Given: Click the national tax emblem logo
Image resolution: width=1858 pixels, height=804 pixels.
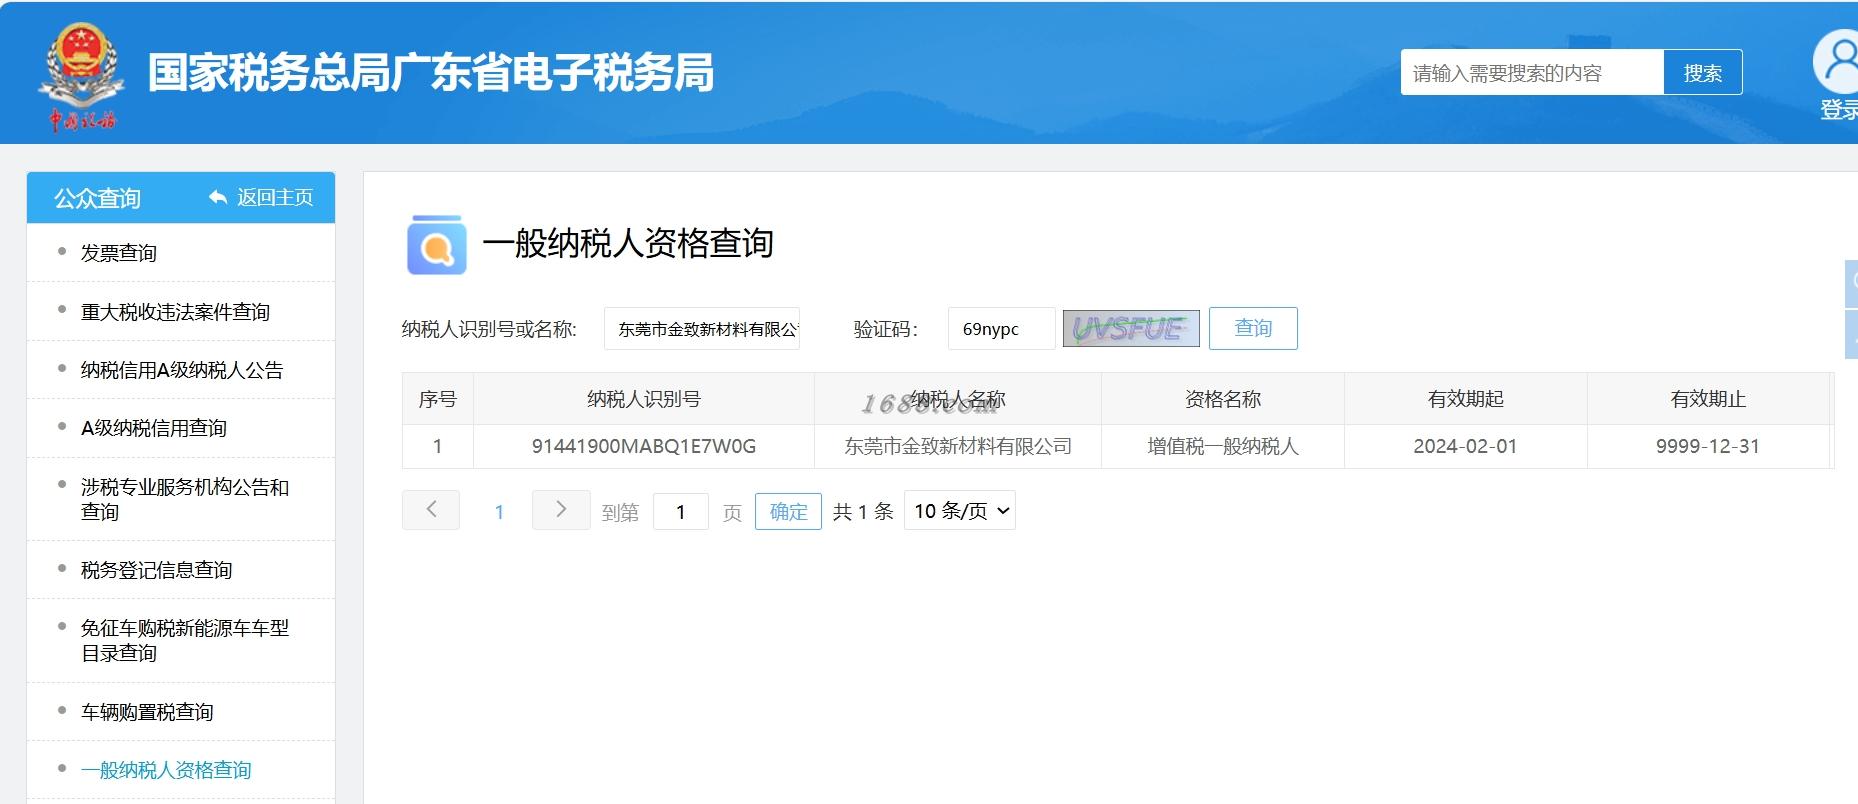Looking at the screenshot, I should 82,76.
